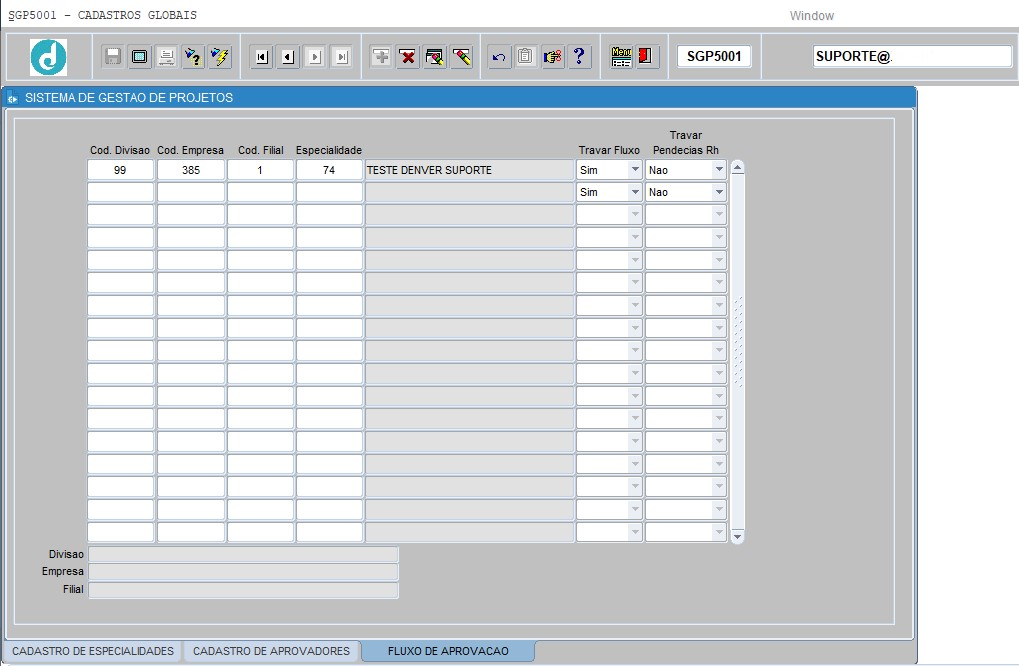Click the Undo arrow icon
Image resolution: width=1019 pixels, height=666 pixels.
pos(498,57)
